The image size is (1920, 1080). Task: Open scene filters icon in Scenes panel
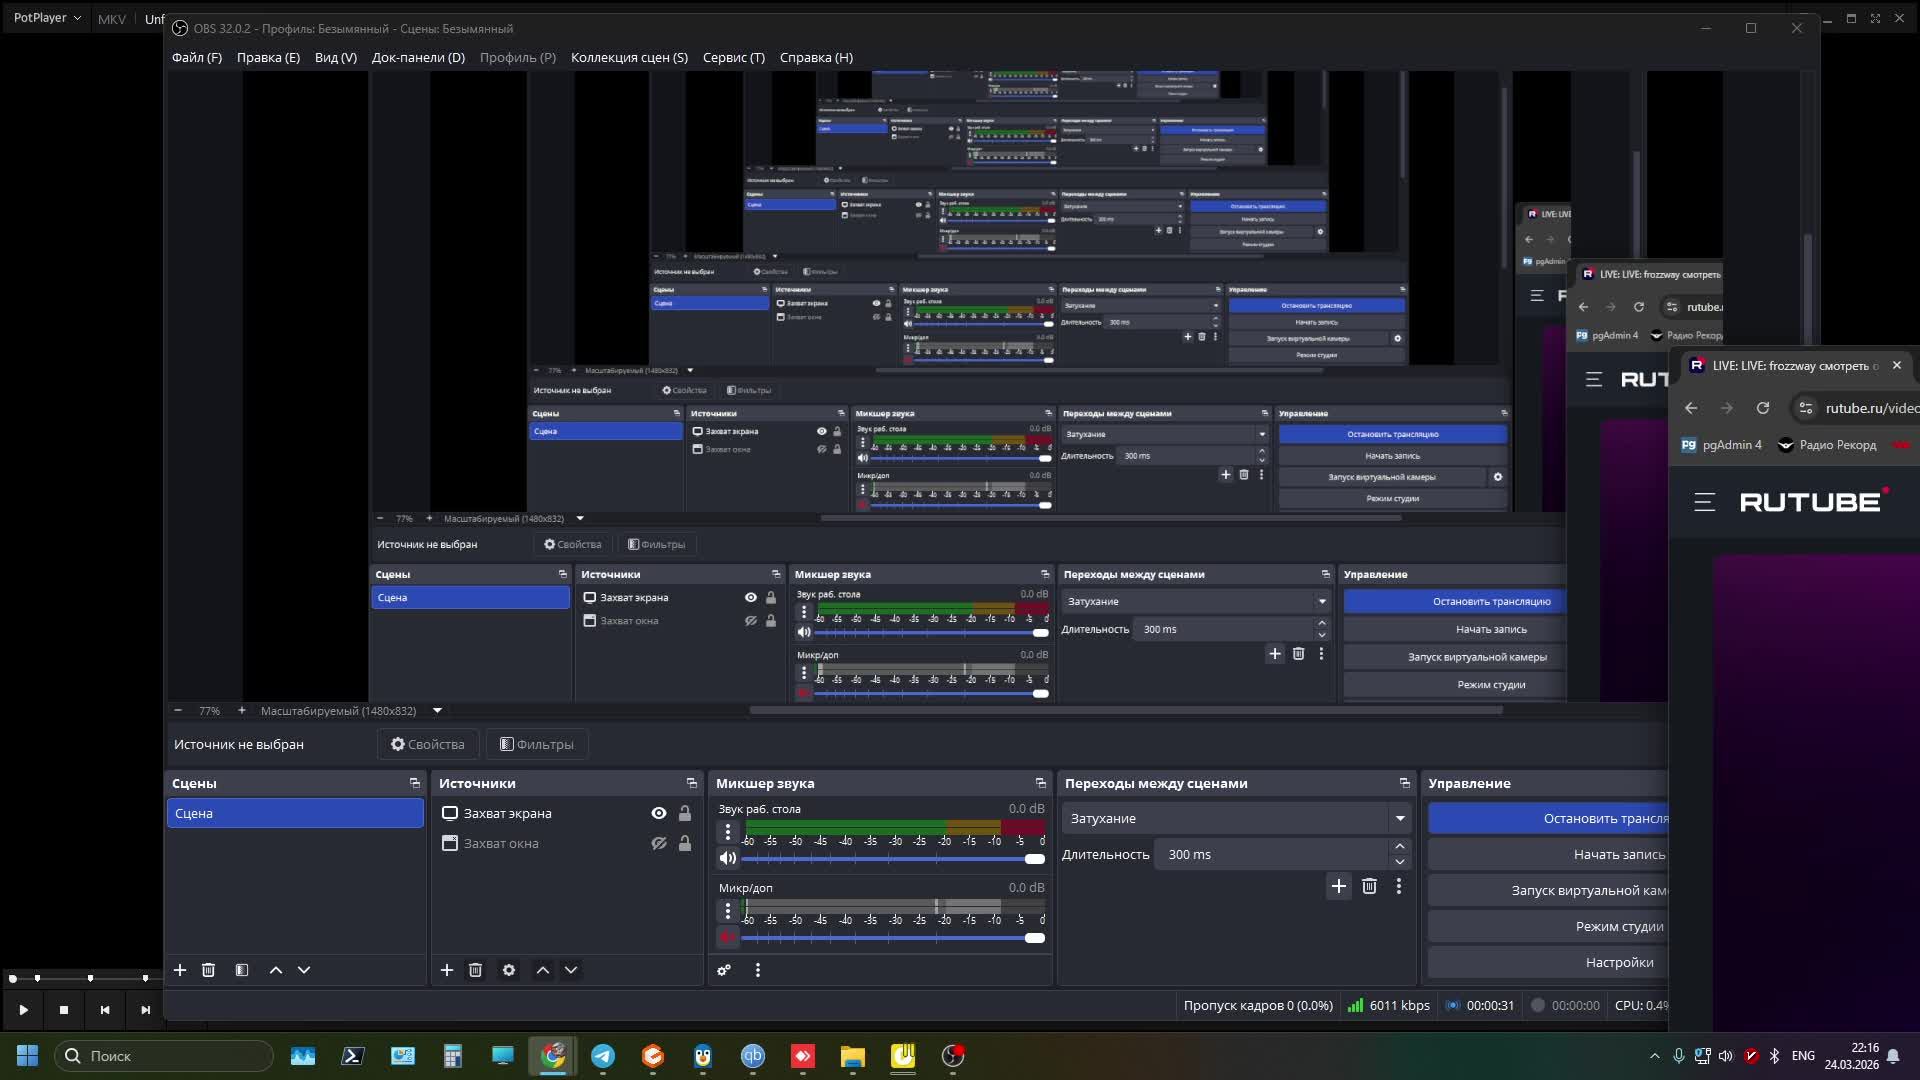tap(242, 970)
